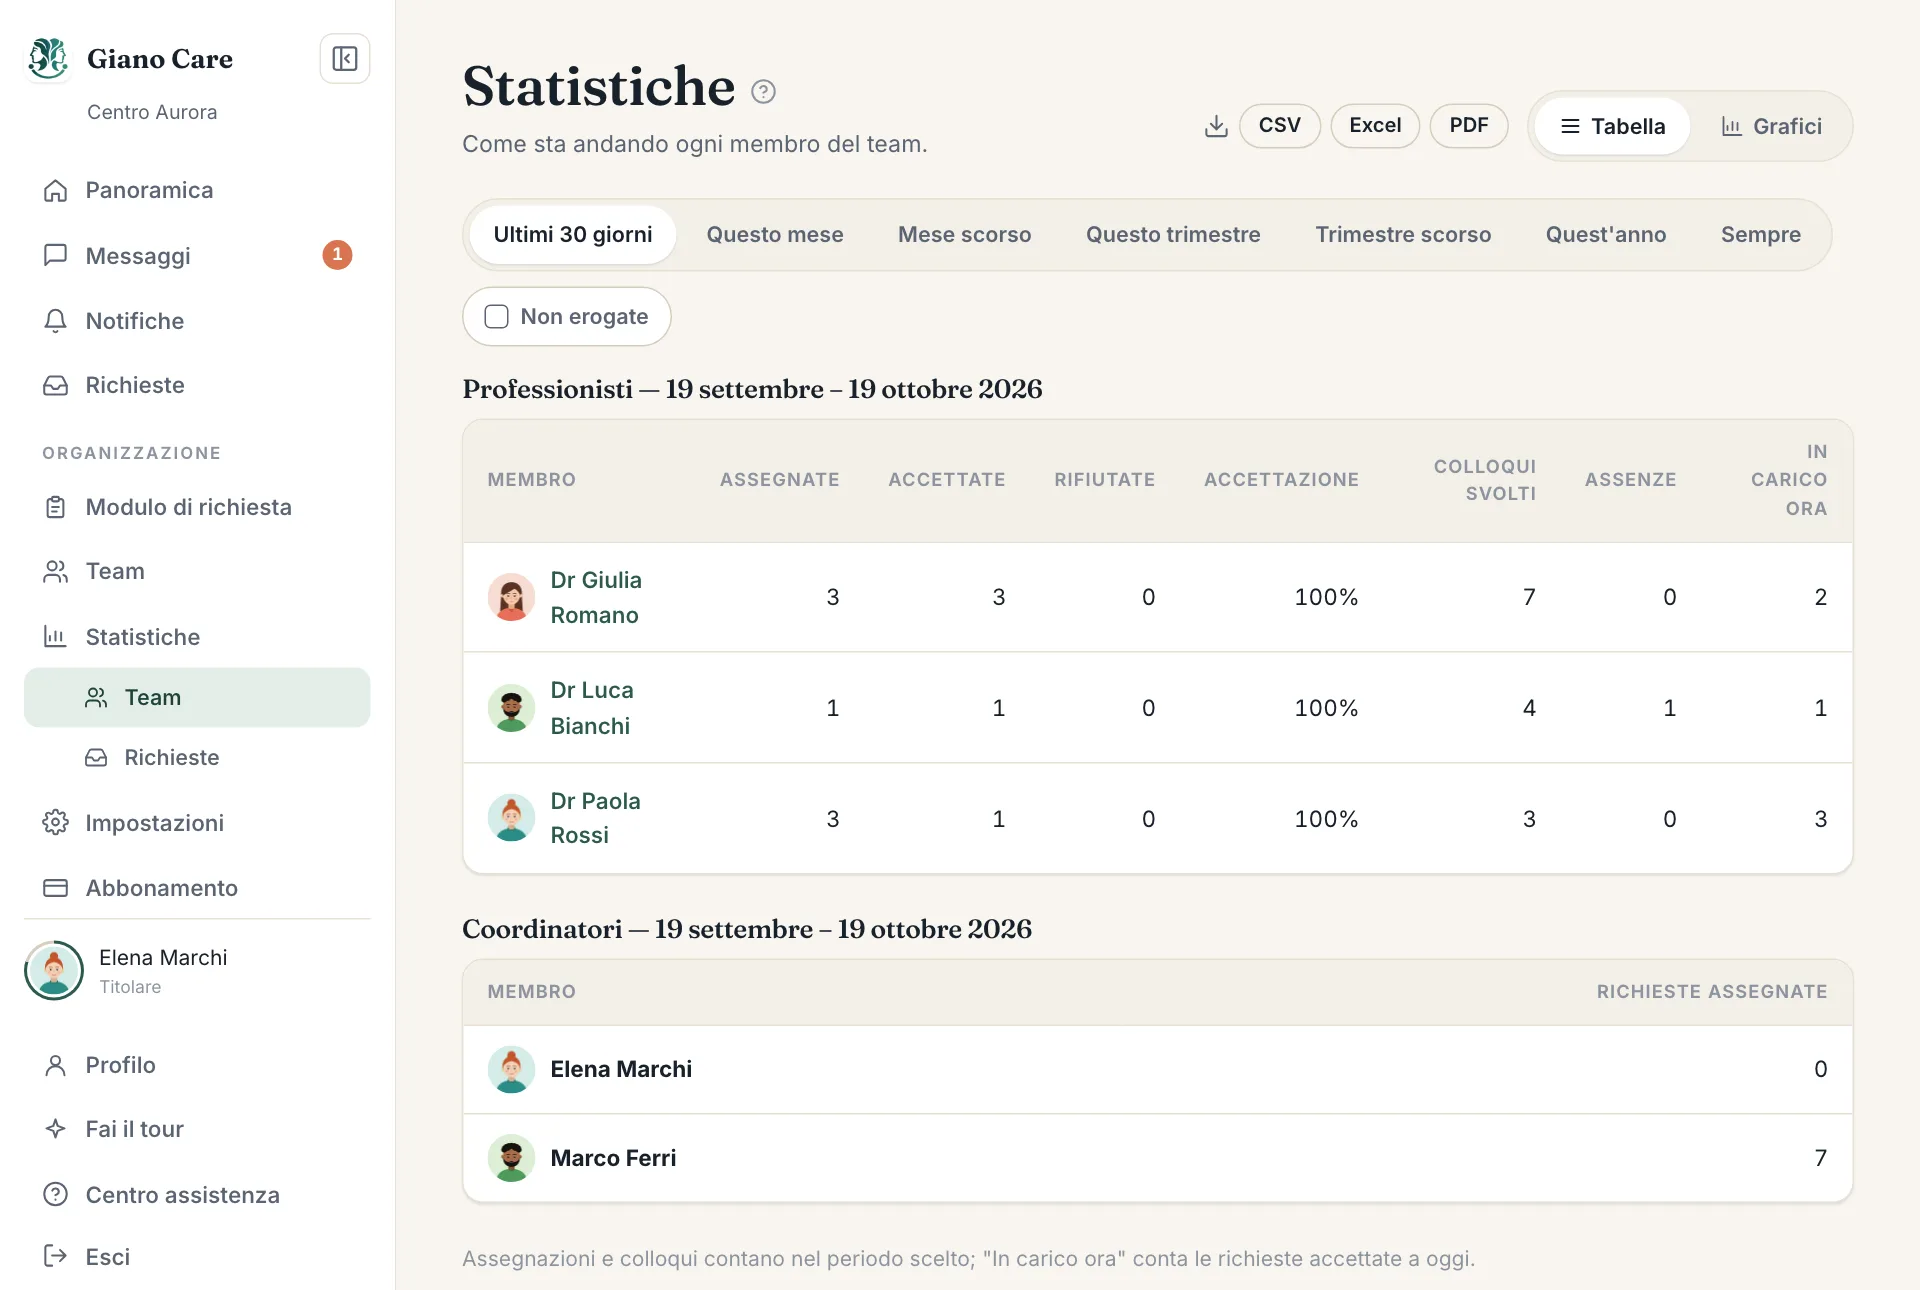
Task: Open Messaggi in the sidebar
Action: coord(197,256)
